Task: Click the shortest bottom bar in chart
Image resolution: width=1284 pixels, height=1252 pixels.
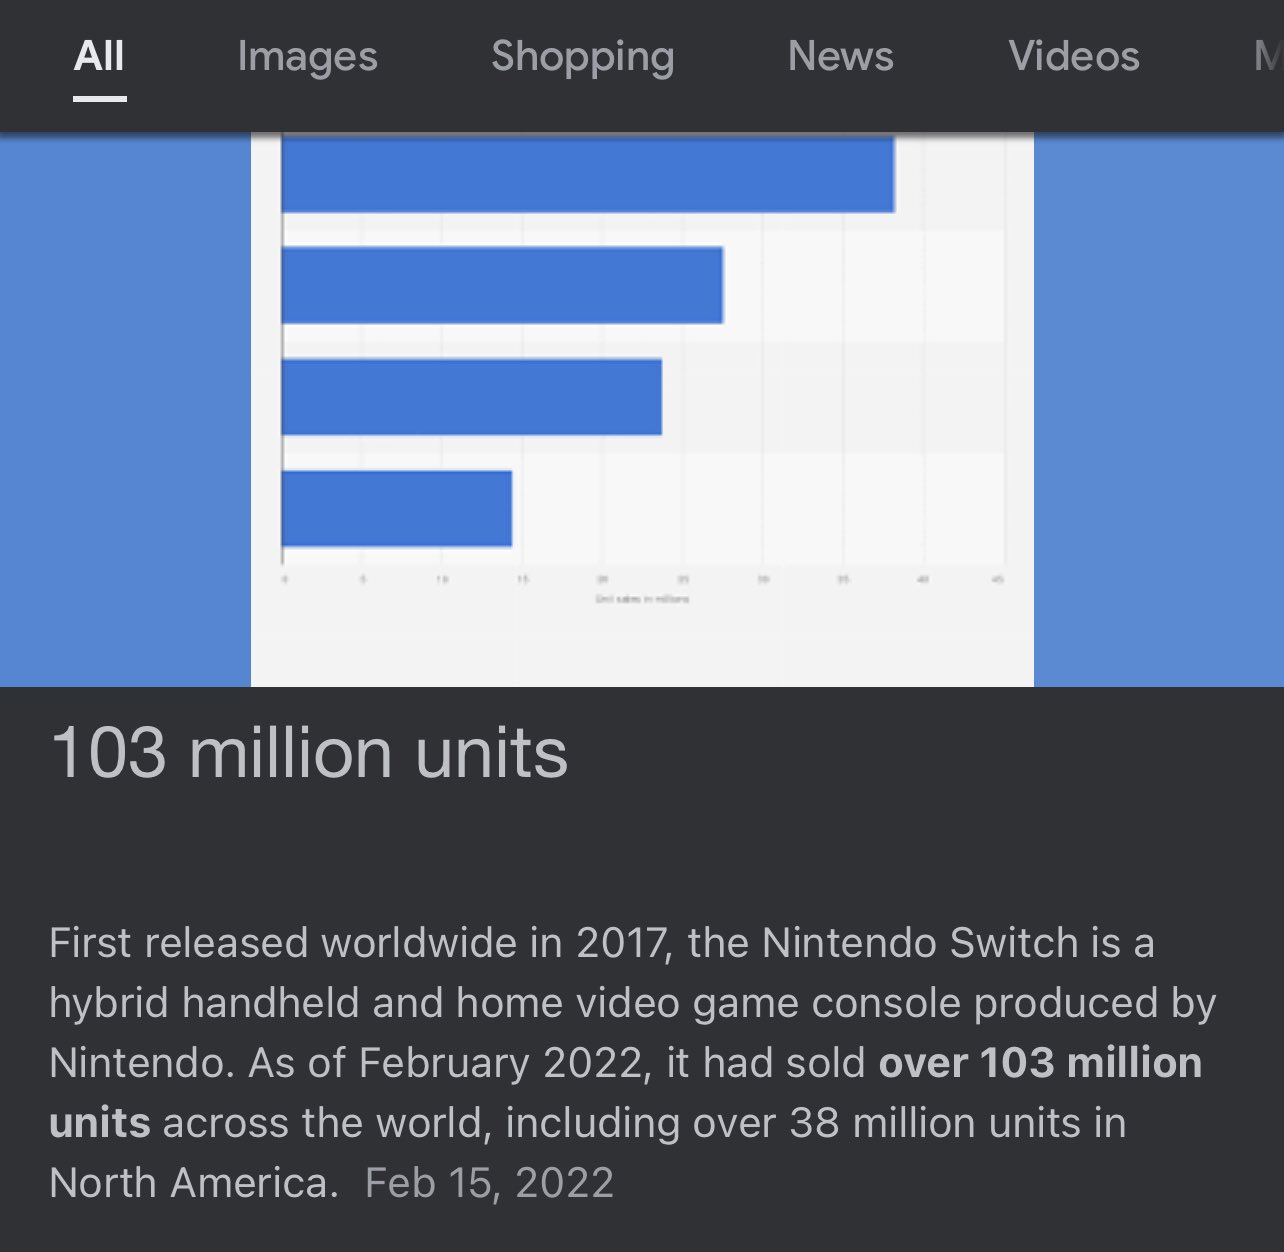Action: [397, 509]
